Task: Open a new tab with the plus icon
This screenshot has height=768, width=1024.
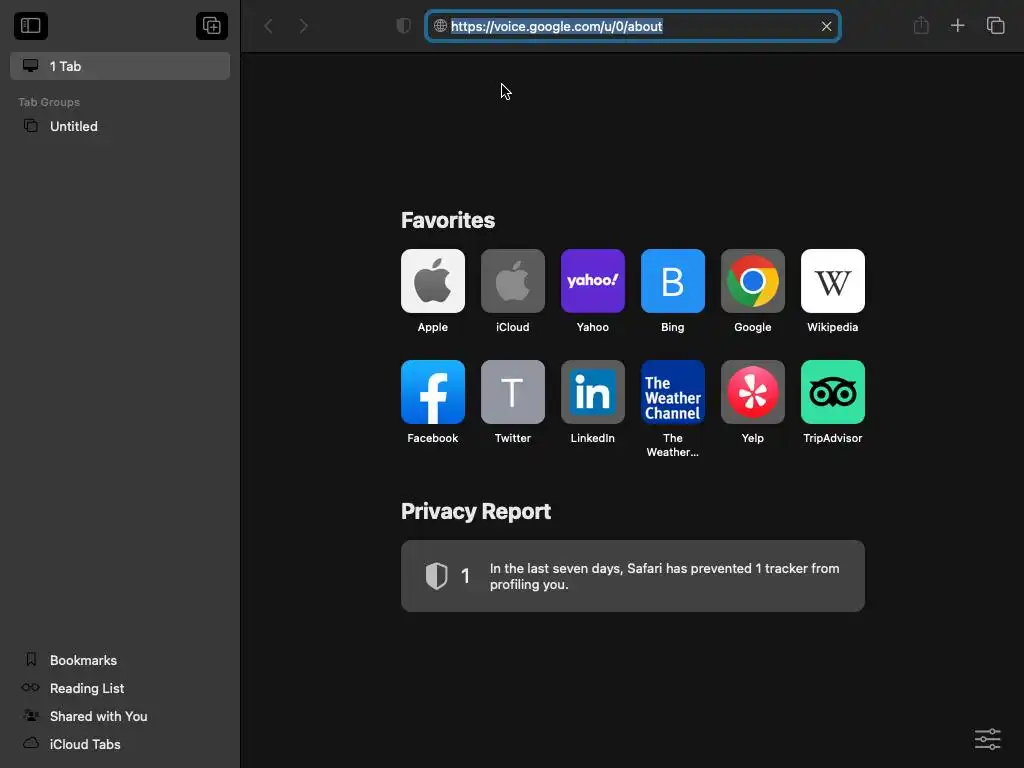Action: 957,26
